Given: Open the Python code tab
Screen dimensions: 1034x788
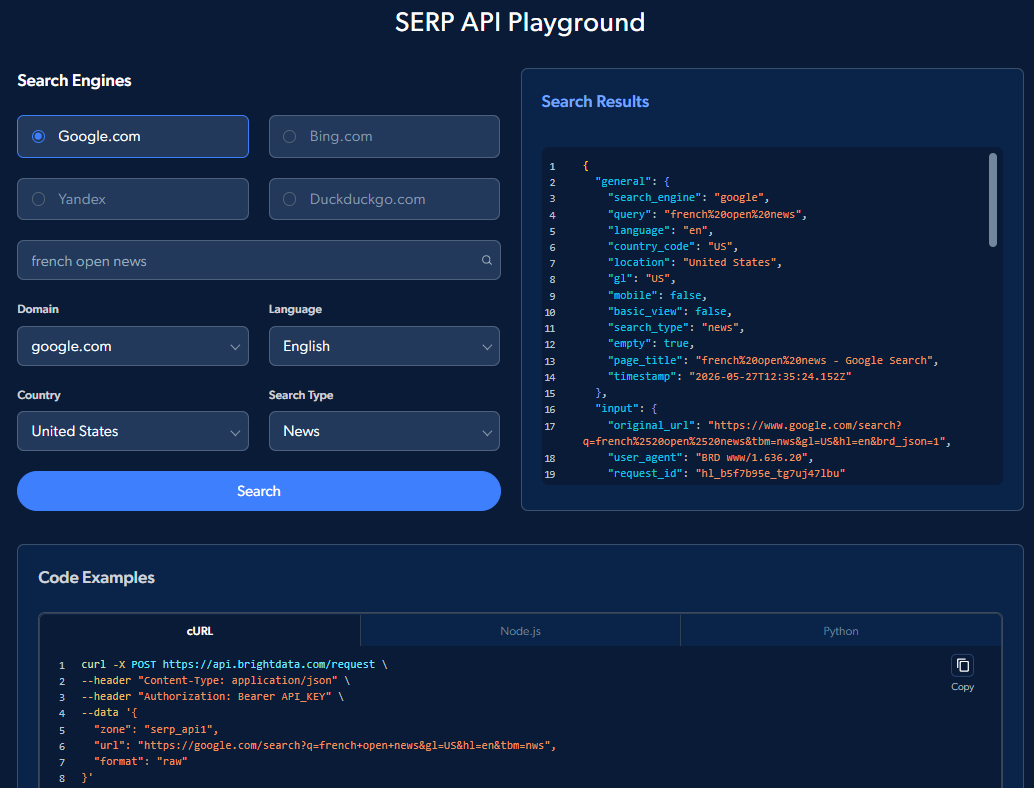Looking at the screenshot, I should (841, 631).
